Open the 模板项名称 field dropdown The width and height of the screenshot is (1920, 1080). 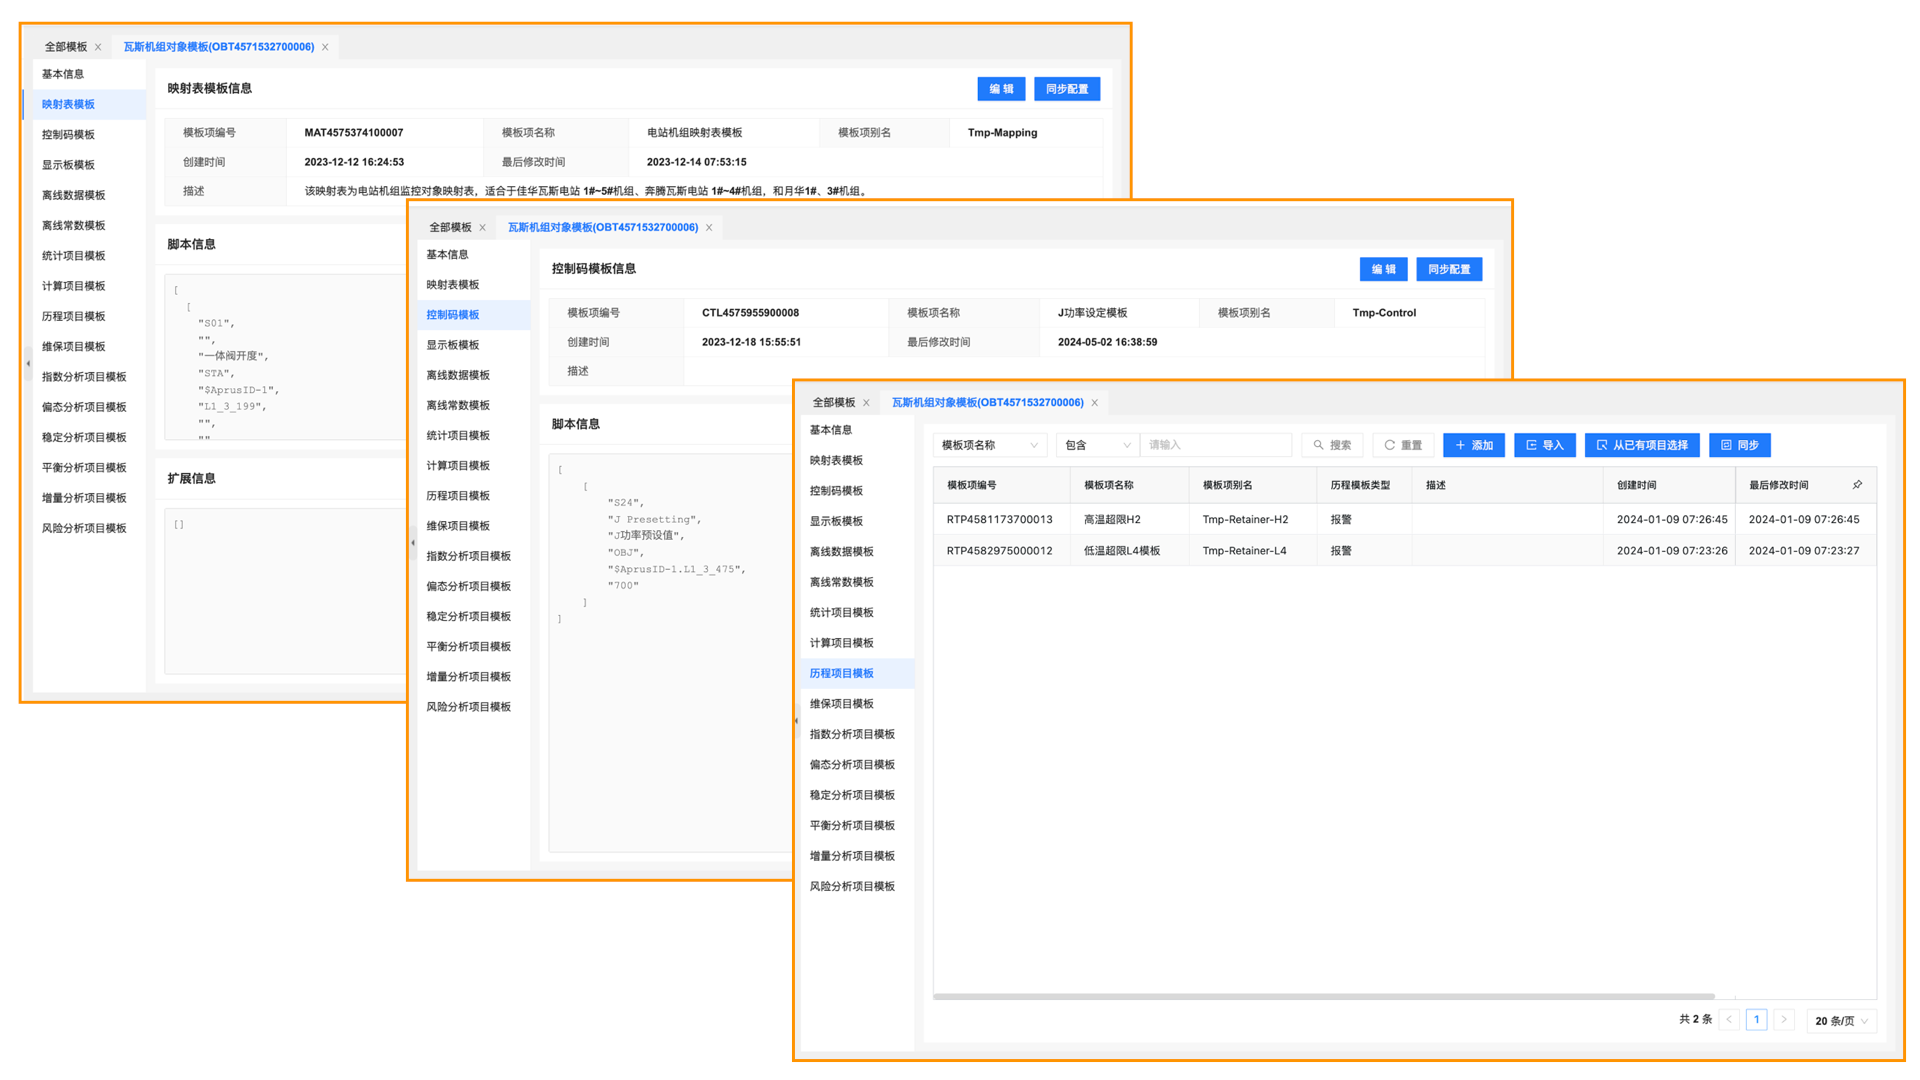point(989,445)
